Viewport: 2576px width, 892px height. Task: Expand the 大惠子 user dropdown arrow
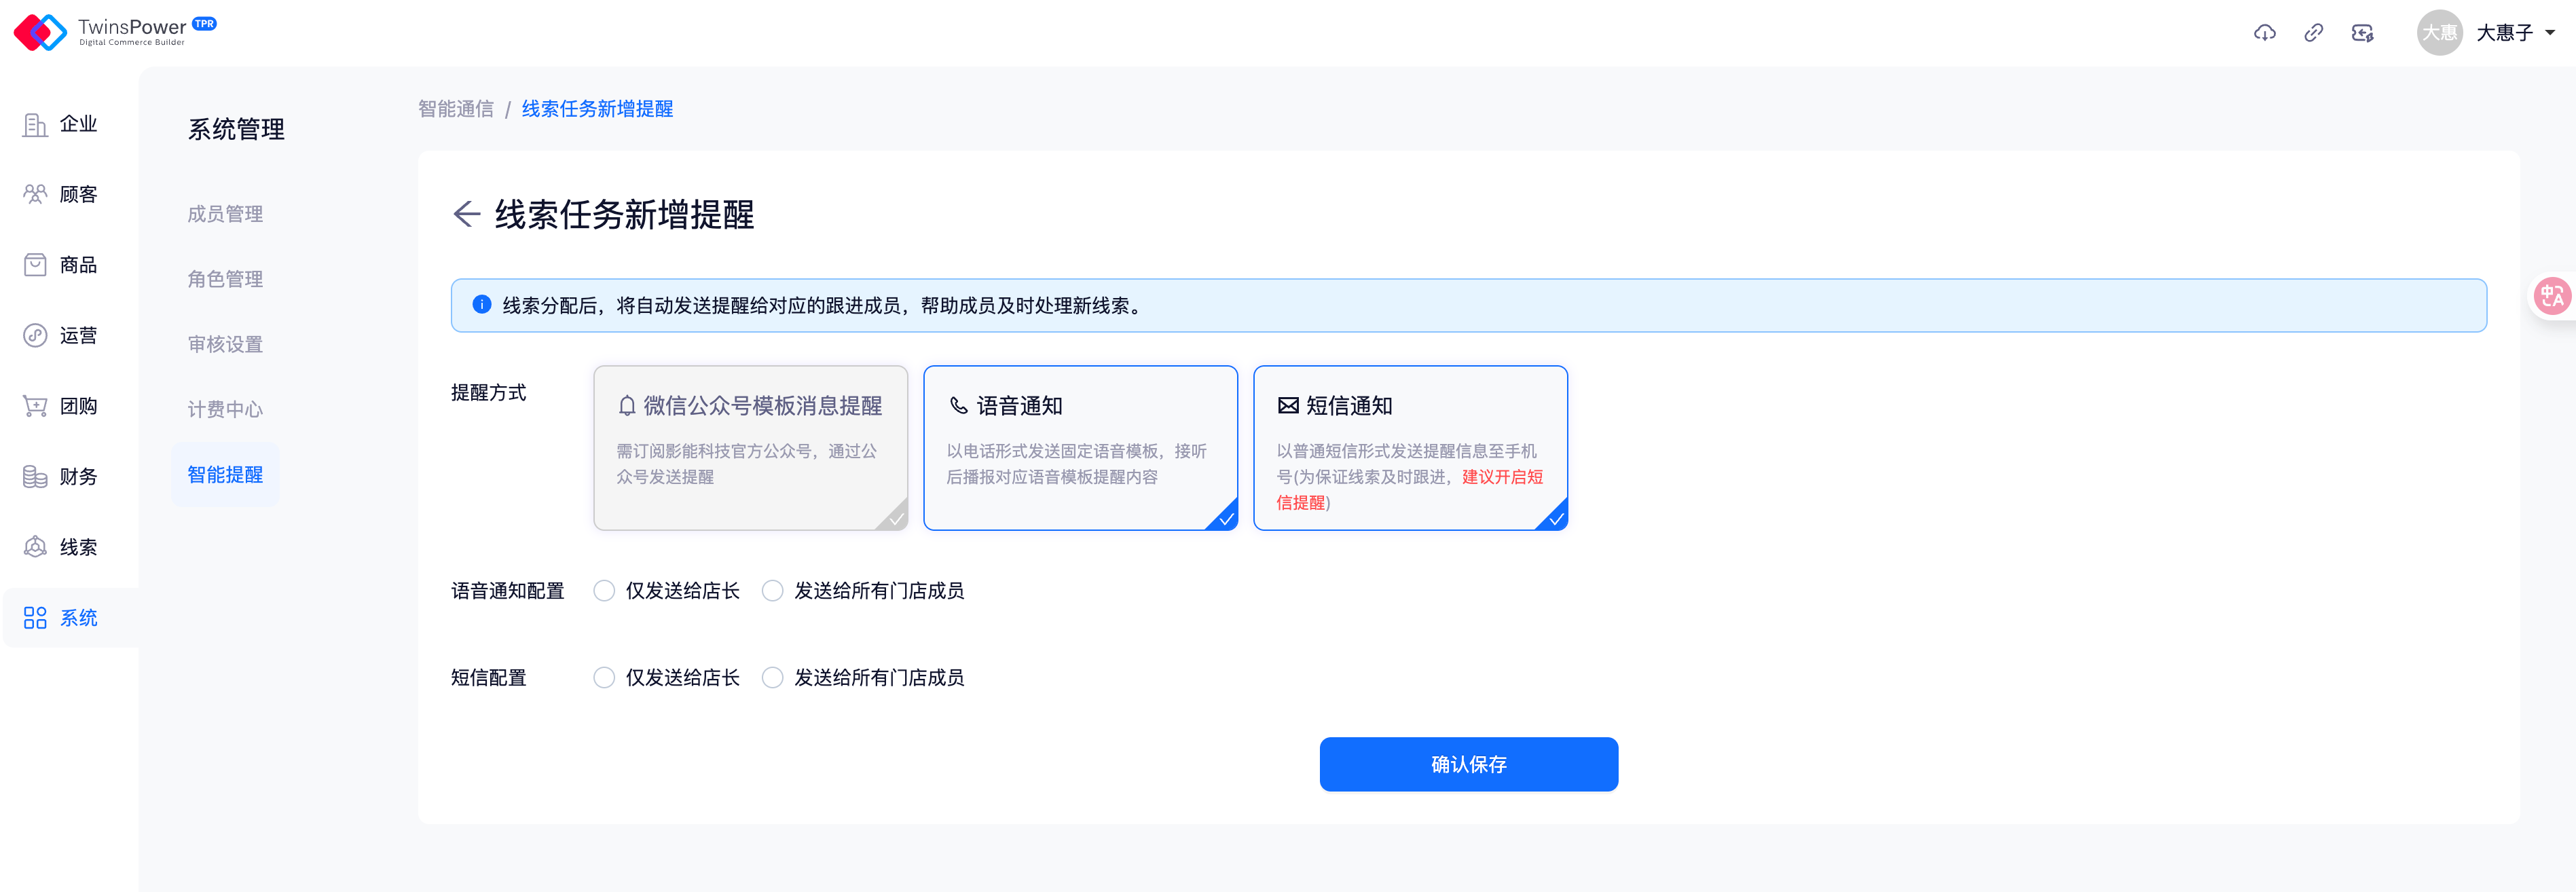click(2549, 33)
